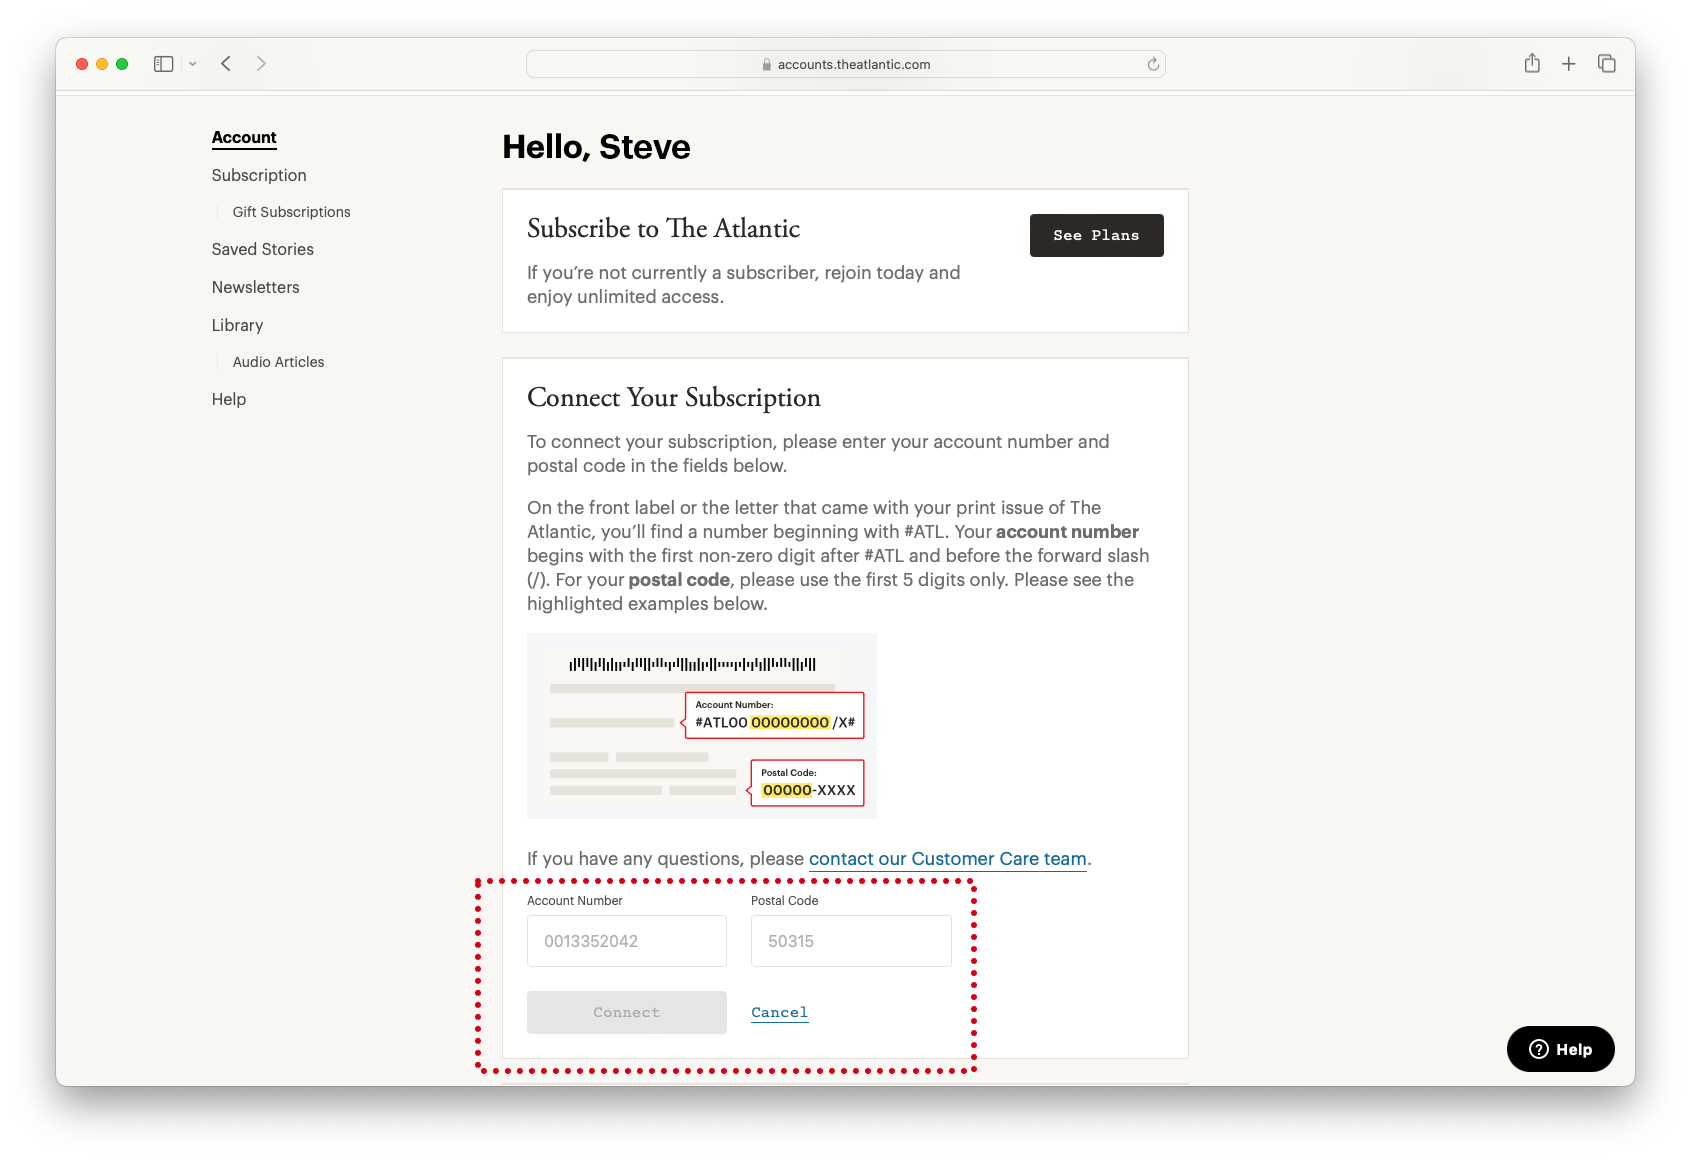Select the Account section in navigation
The image size is (1691, 1160).
[244, 137]
